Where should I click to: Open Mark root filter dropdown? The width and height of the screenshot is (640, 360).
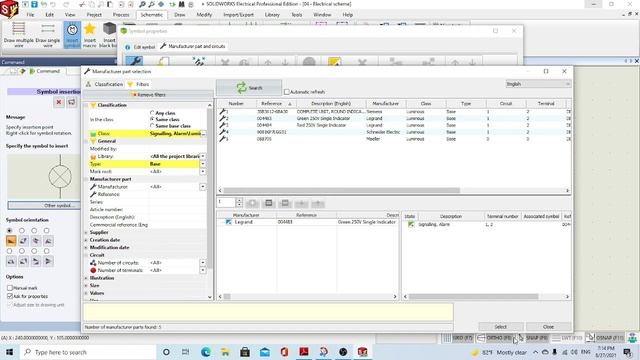click(x=203, y=171)
